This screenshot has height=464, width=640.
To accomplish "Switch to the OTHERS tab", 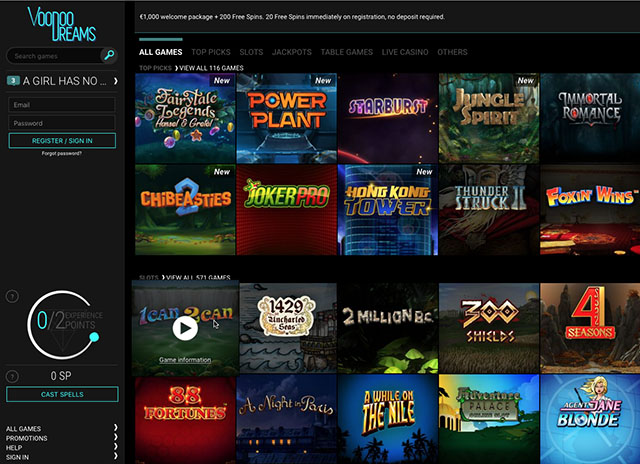I will [x=452, y=52].
